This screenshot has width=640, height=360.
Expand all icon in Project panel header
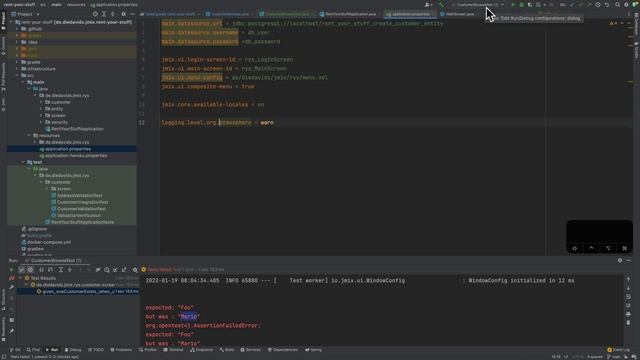coord(104,14)
